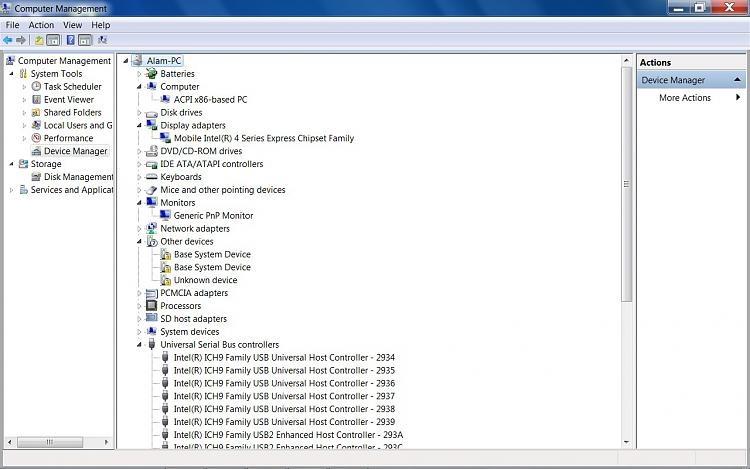
Task: Collapse the Device Manager actions header
Action: click(x=737, y=80)
